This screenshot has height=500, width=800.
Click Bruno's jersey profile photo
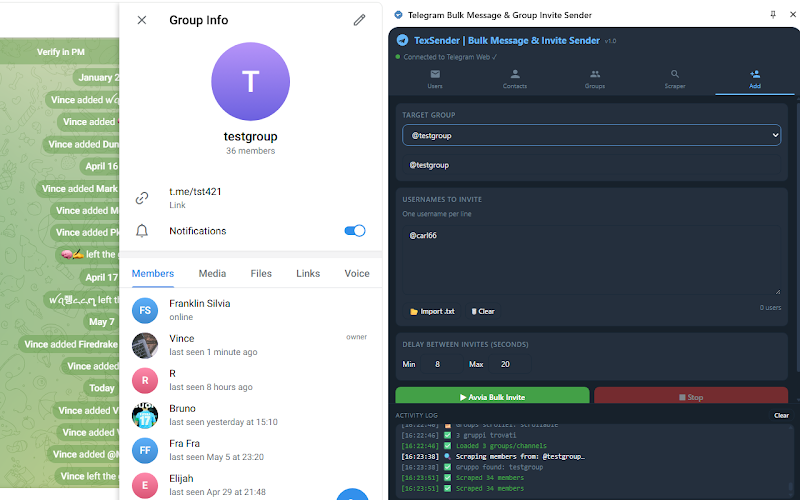[145, 415]
